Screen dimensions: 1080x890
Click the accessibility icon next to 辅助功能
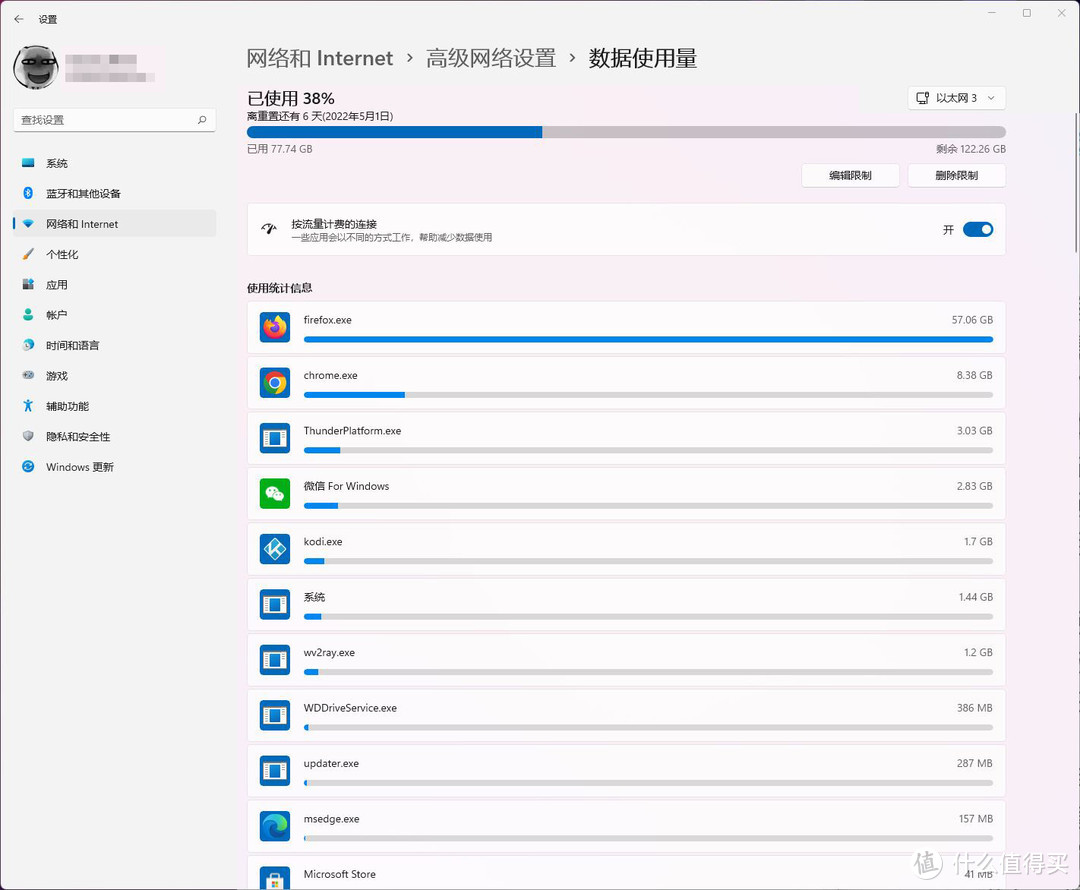click(28, 406)
